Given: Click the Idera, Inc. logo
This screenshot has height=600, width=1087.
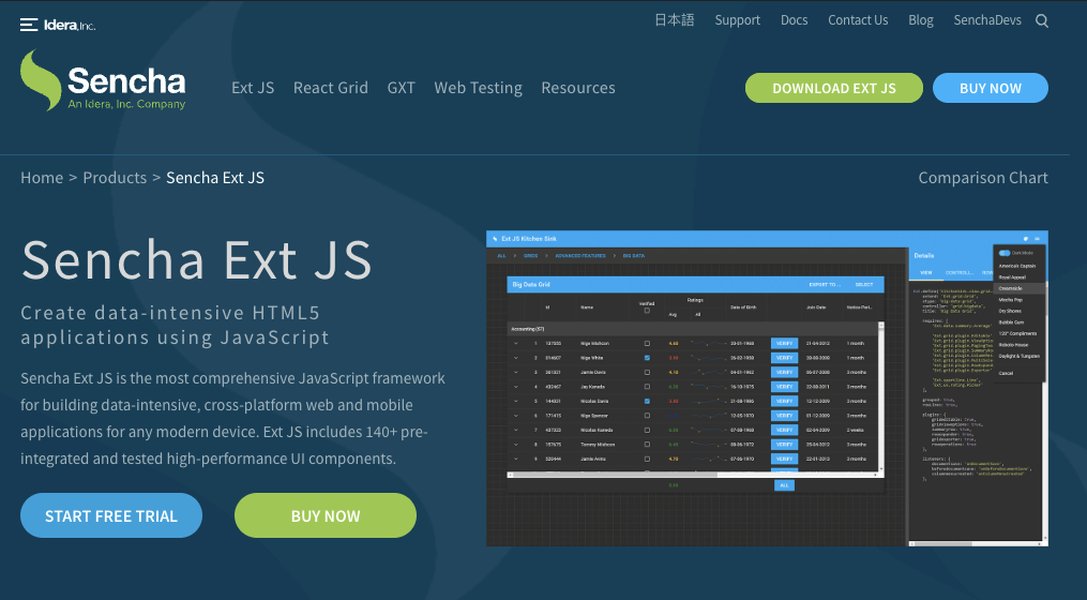Looking at the screenshot, I should click(69, 26).
